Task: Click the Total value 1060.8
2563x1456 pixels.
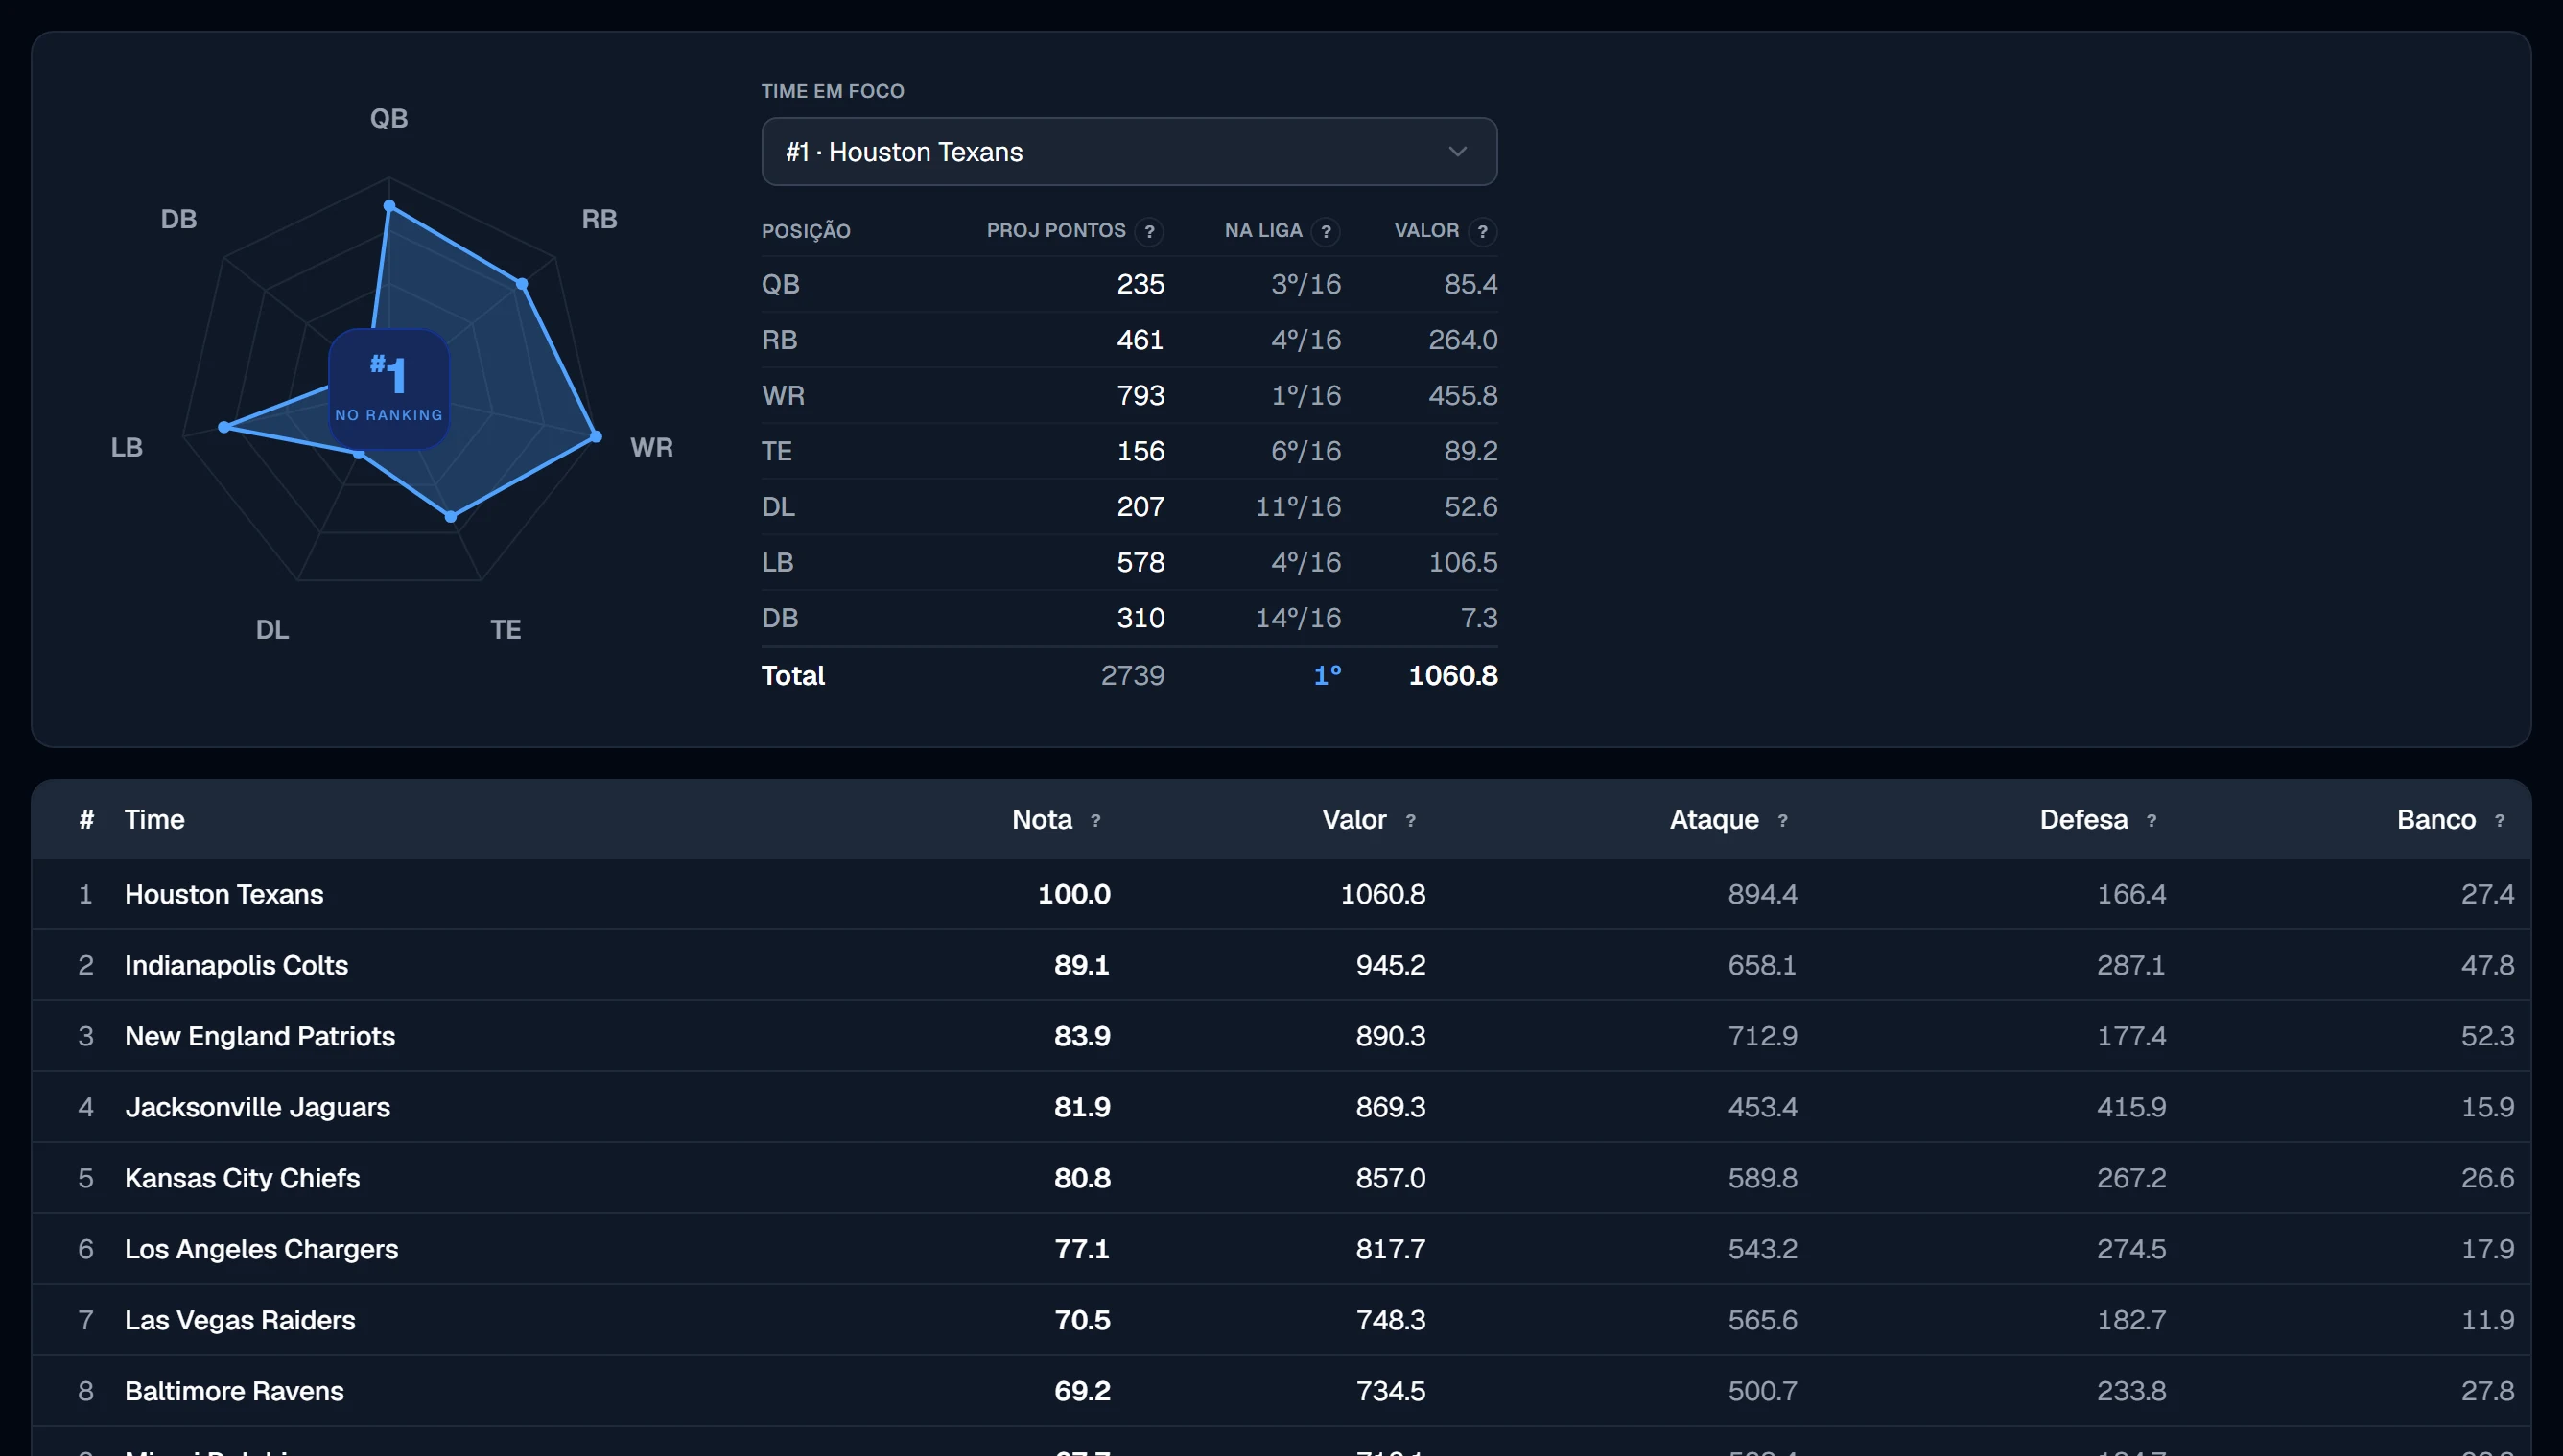Action: 1453,676
